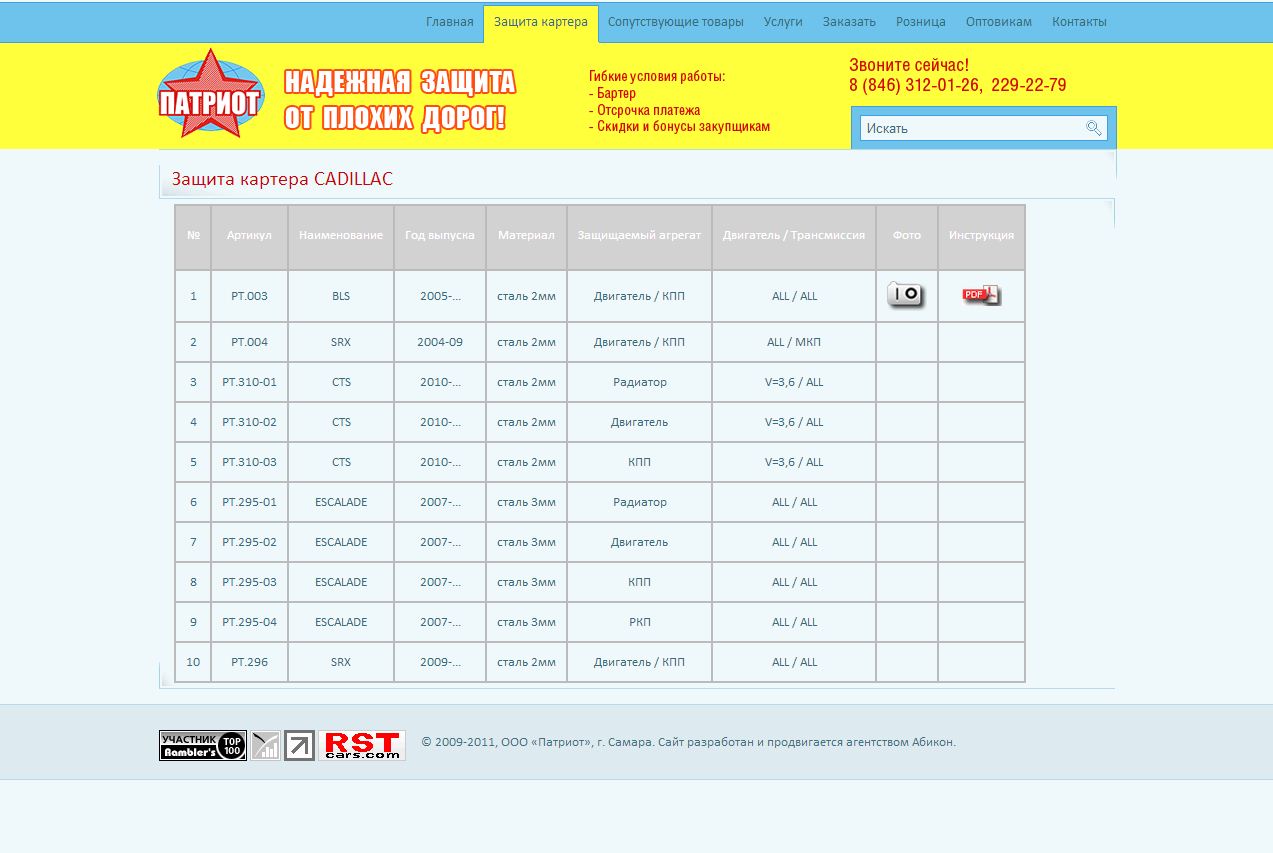Open the Сопутствующие товары menu
Screen dimensions: 1273x853
point(676,22)
